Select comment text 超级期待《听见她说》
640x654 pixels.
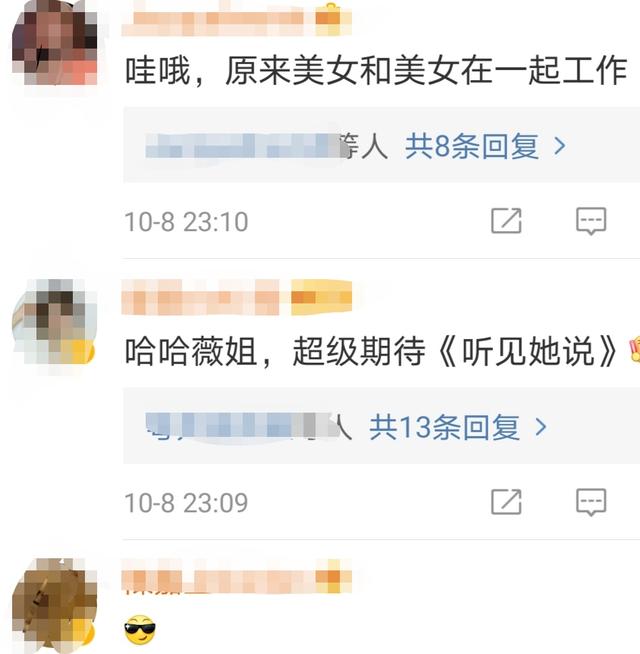(x=455, y=352)
